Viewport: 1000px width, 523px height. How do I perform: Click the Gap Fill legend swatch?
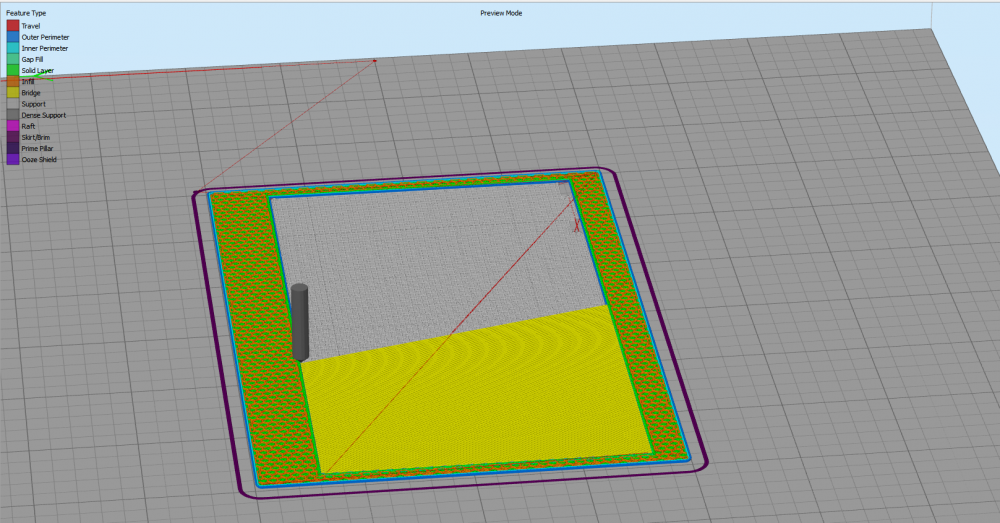[13, 59]
